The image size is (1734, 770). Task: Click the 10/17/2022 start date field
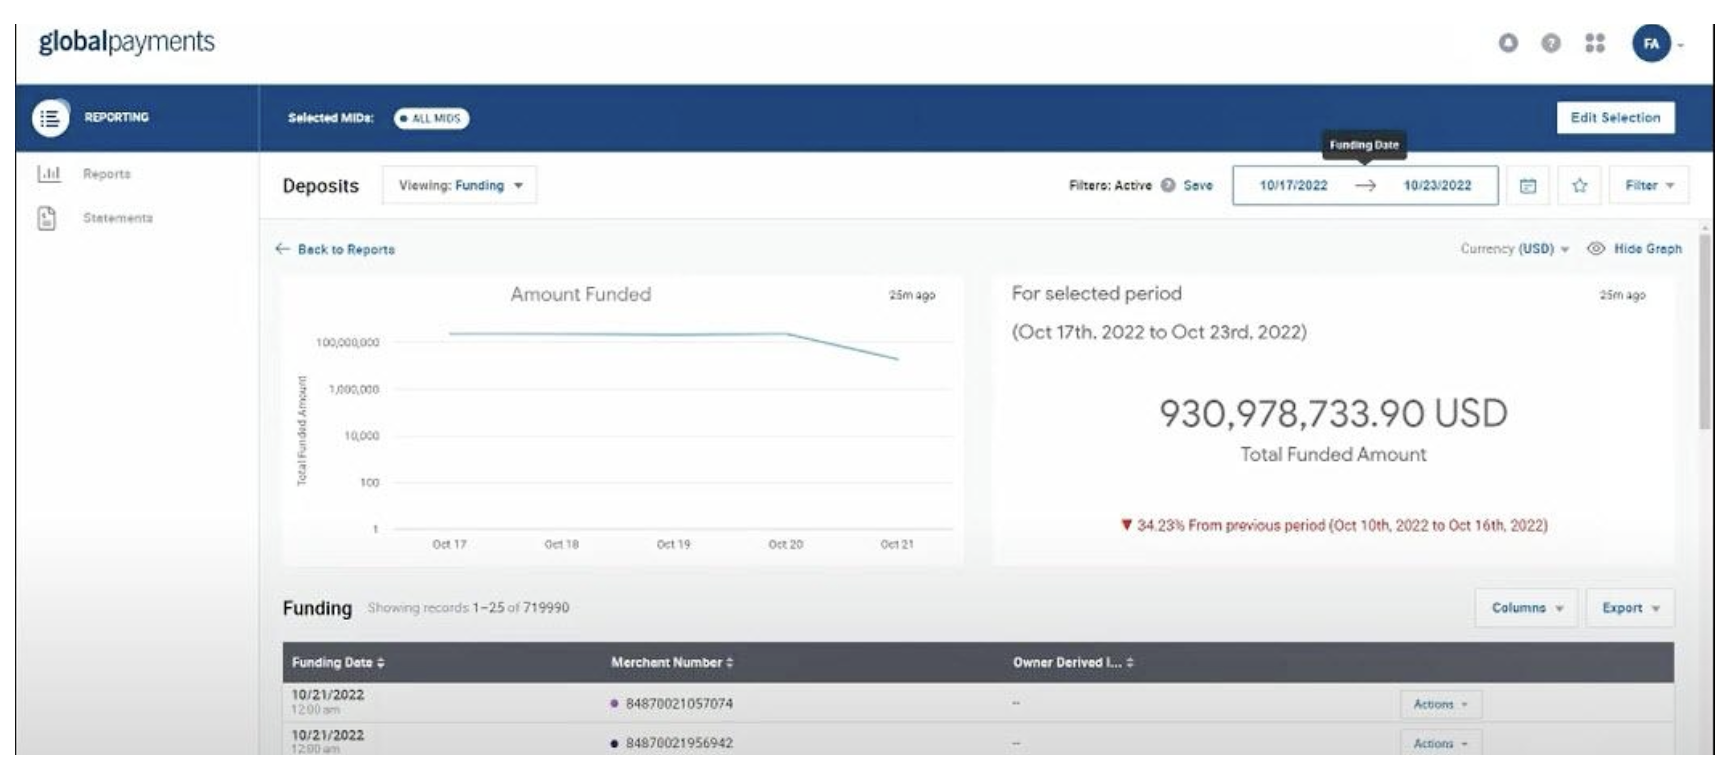point(1293,186)
